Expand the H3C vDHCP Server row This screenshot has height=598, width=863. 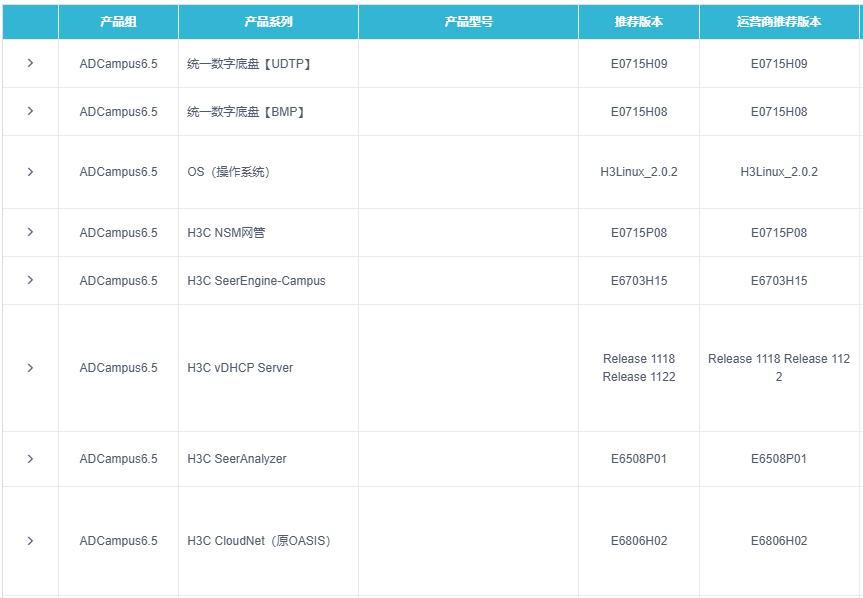pos(30,367)
